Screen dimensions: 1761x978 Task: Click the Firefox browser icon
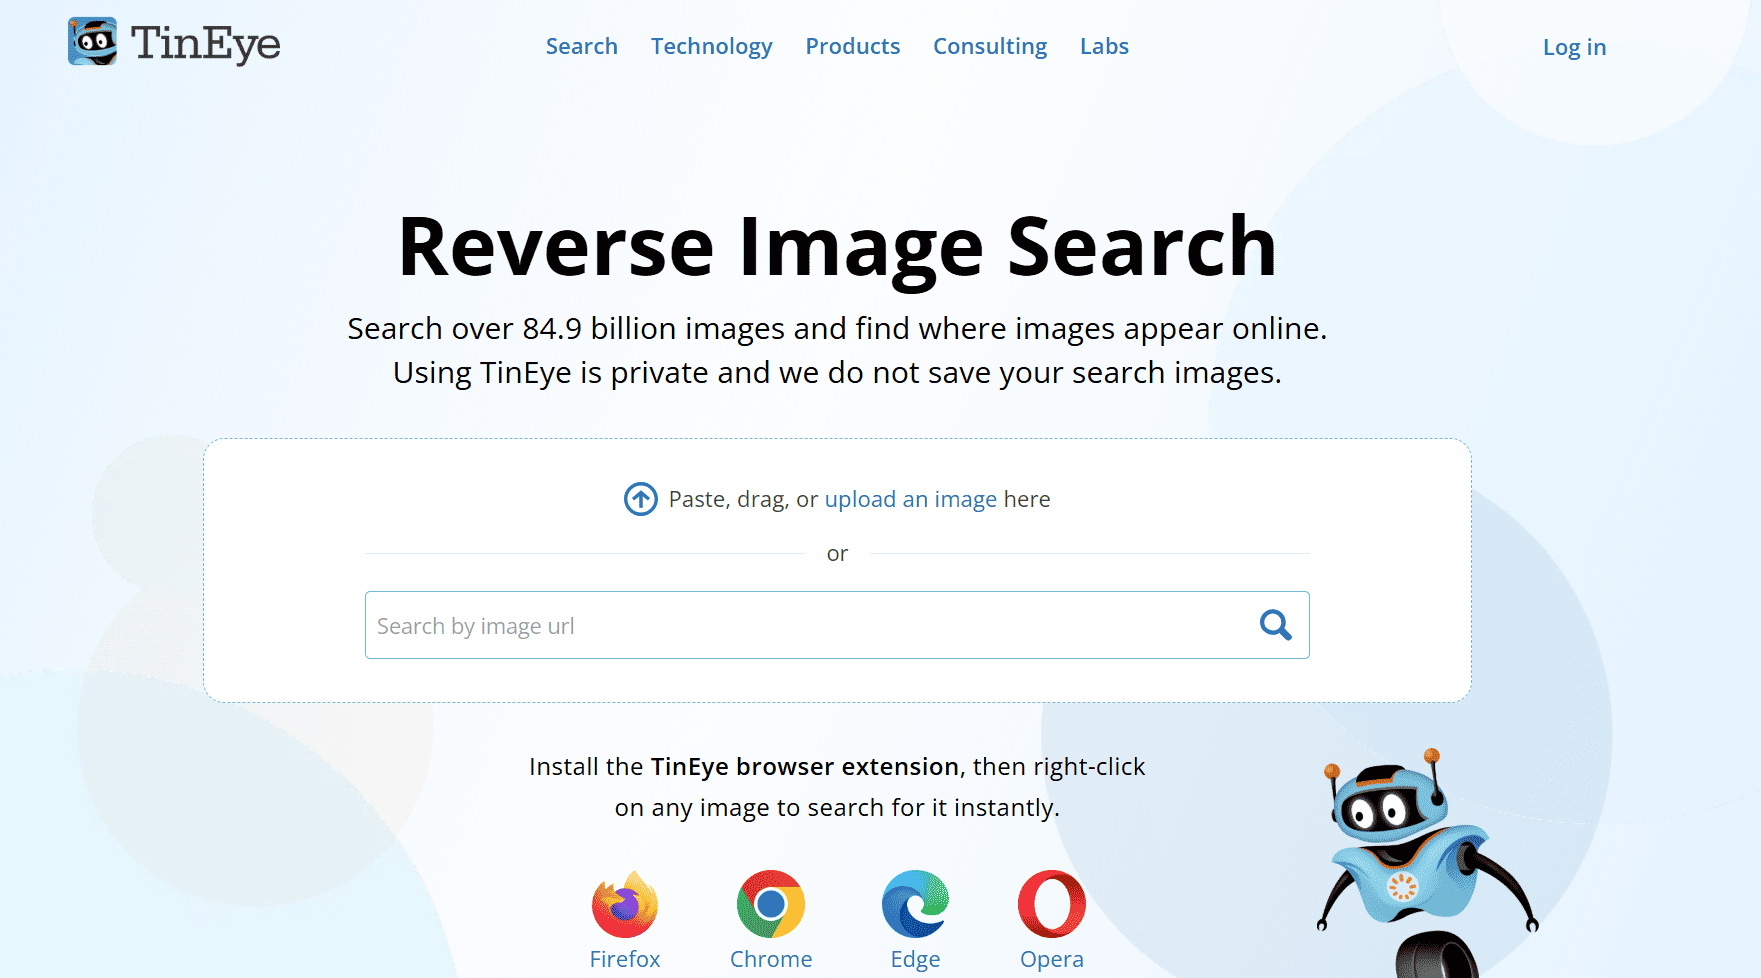click(x=625, y=904)
